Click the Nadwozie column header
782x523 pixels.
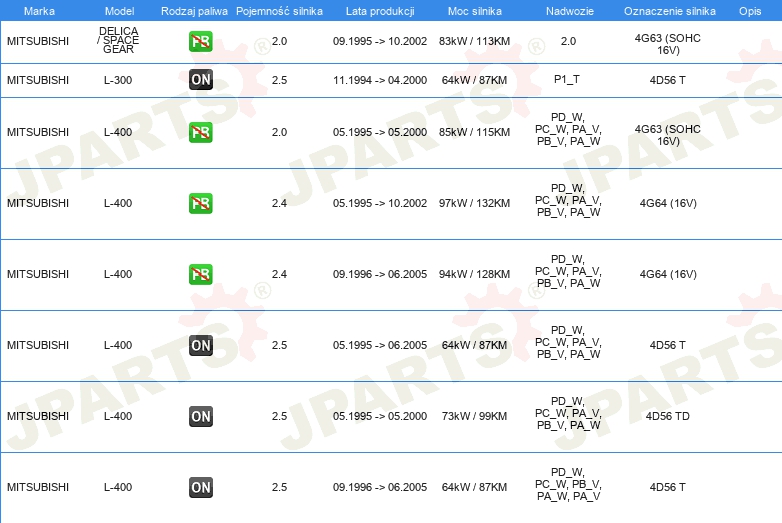570,11
